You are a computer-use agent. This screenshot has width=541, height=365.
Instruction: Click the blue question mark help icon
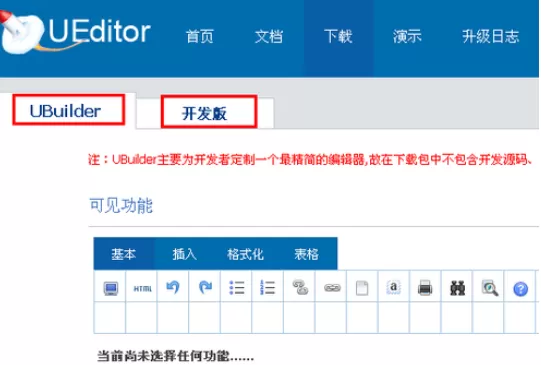(520, 289)
